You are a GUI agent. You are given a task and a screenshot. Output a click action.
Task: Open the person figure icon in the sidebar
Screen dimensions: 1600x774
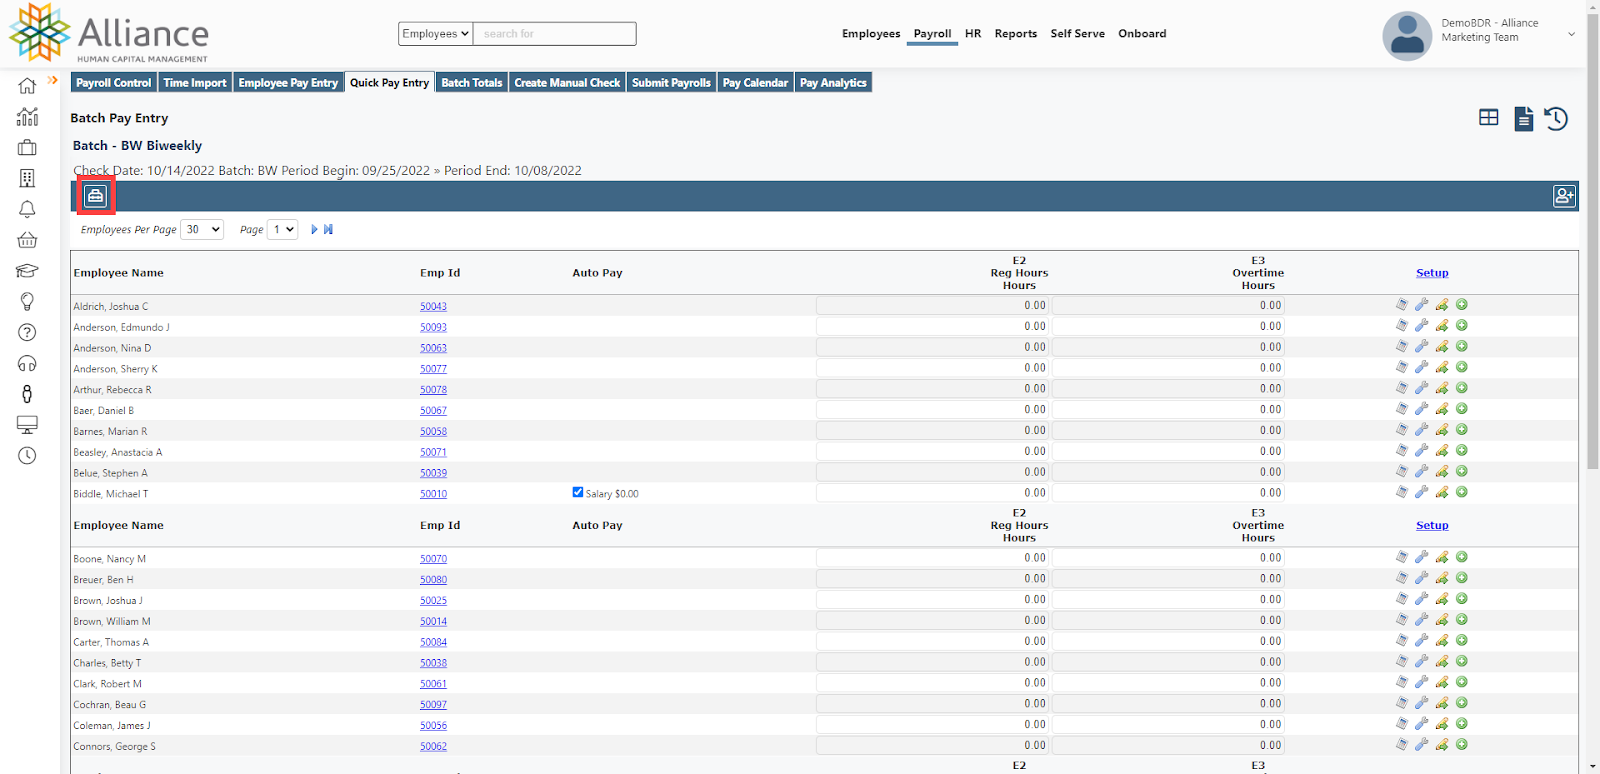click(x=27, y=394)
